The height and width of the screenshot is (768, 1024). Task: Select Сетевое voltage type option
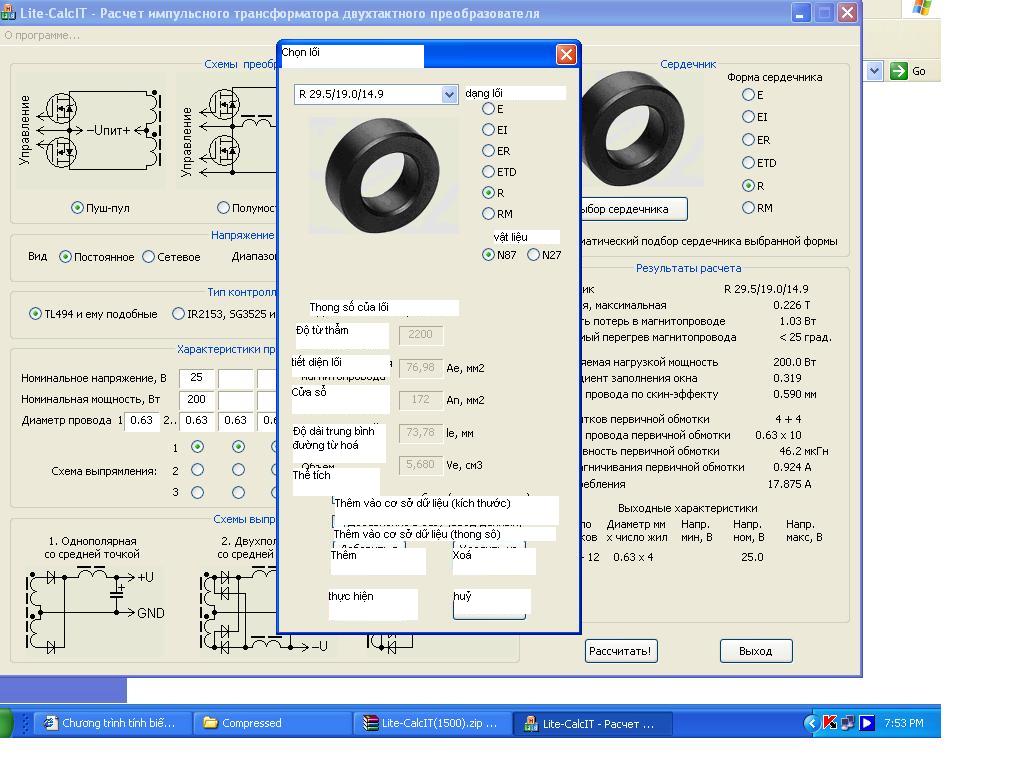pos(149,257)
